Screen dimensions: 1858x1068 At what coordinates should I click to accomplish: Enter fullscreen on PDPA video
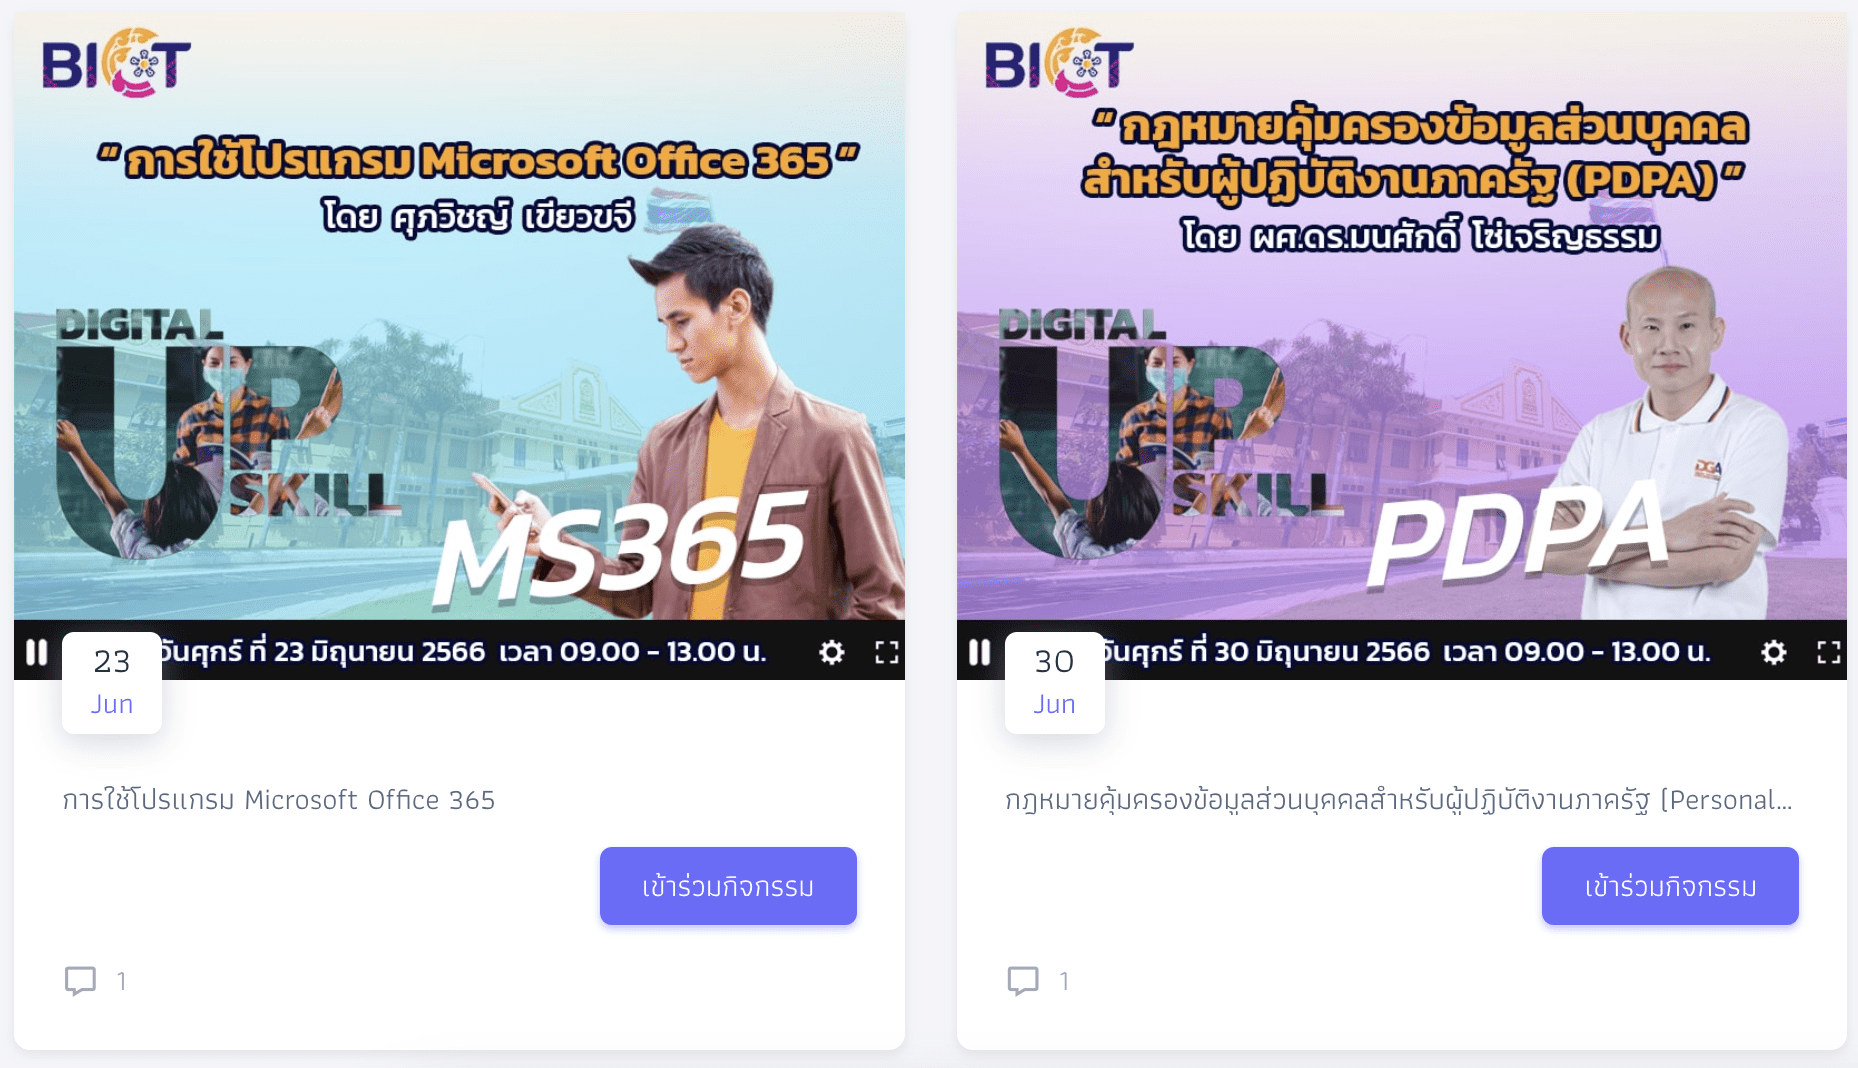[x=1829, y=653]
